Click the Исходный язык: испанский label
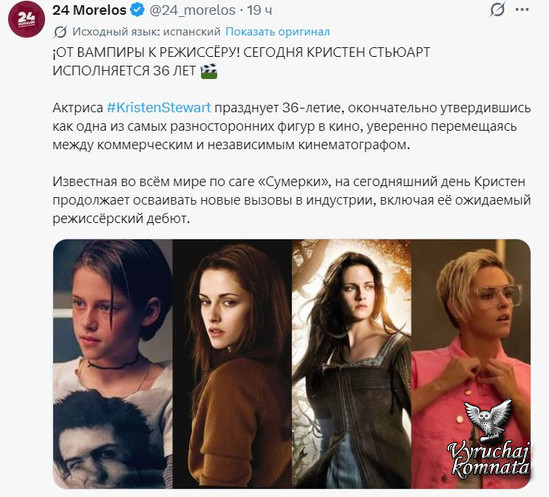 pos(146,32)
